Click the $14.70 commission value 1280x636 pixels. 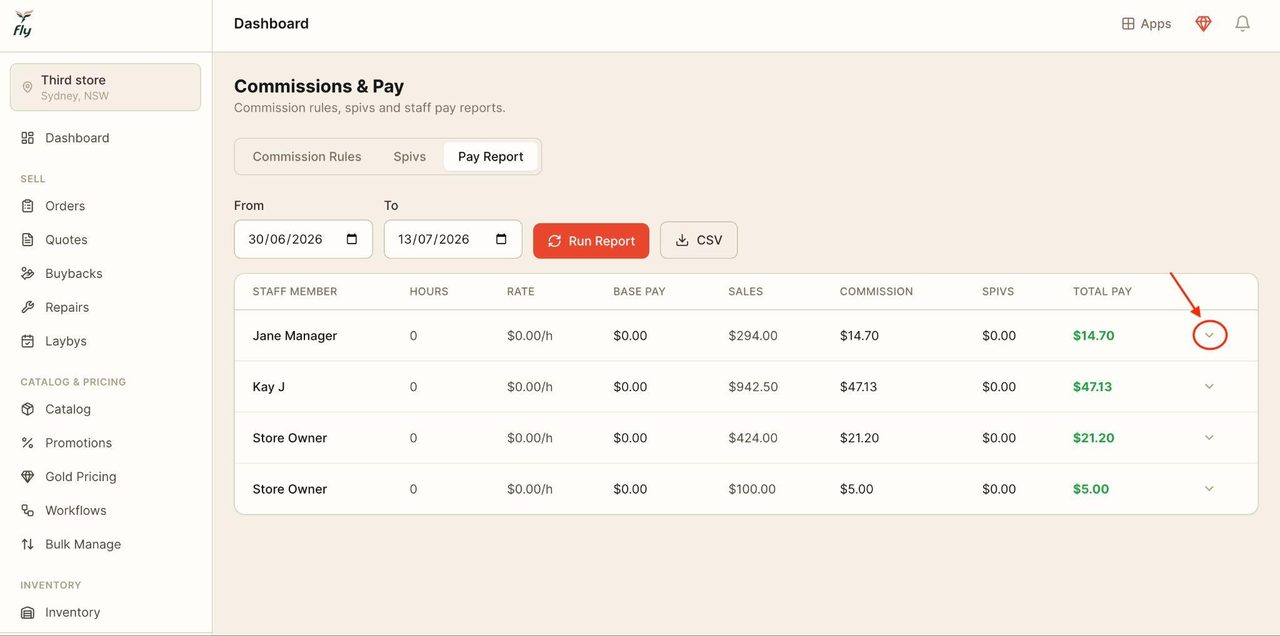pos(860,336)
